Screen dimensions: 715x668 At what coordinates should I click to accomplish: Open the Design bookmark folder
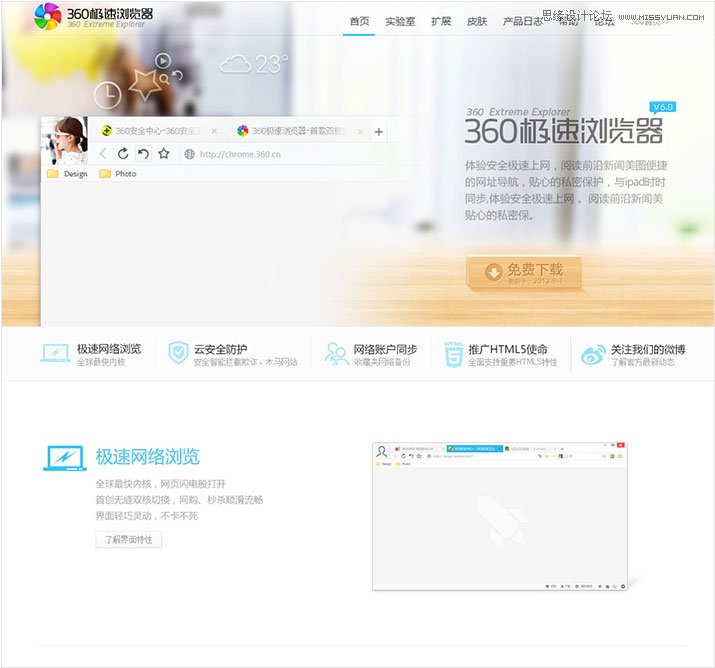67,174
